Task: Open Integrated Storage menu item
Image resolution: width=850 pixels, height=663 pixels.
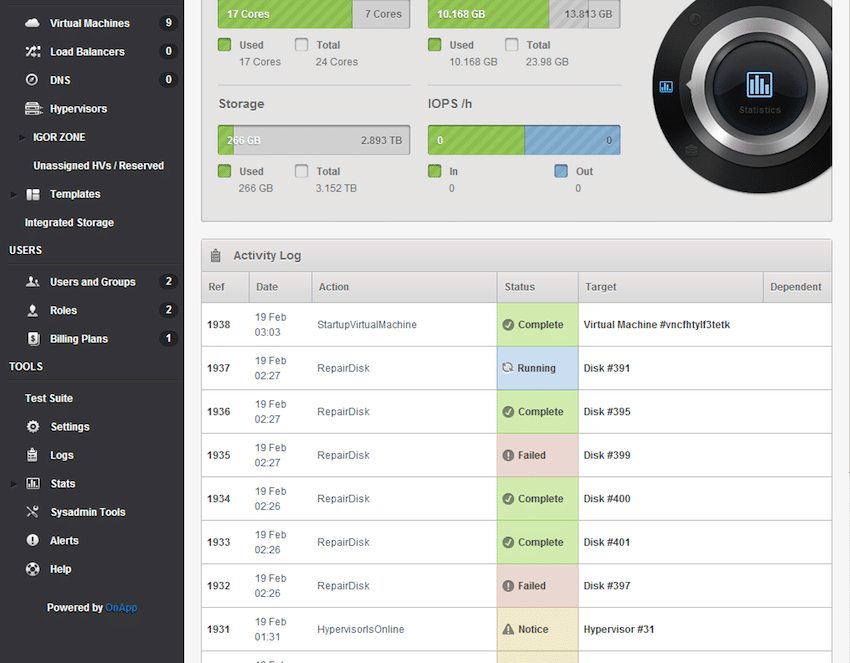Action: point(69,222)
